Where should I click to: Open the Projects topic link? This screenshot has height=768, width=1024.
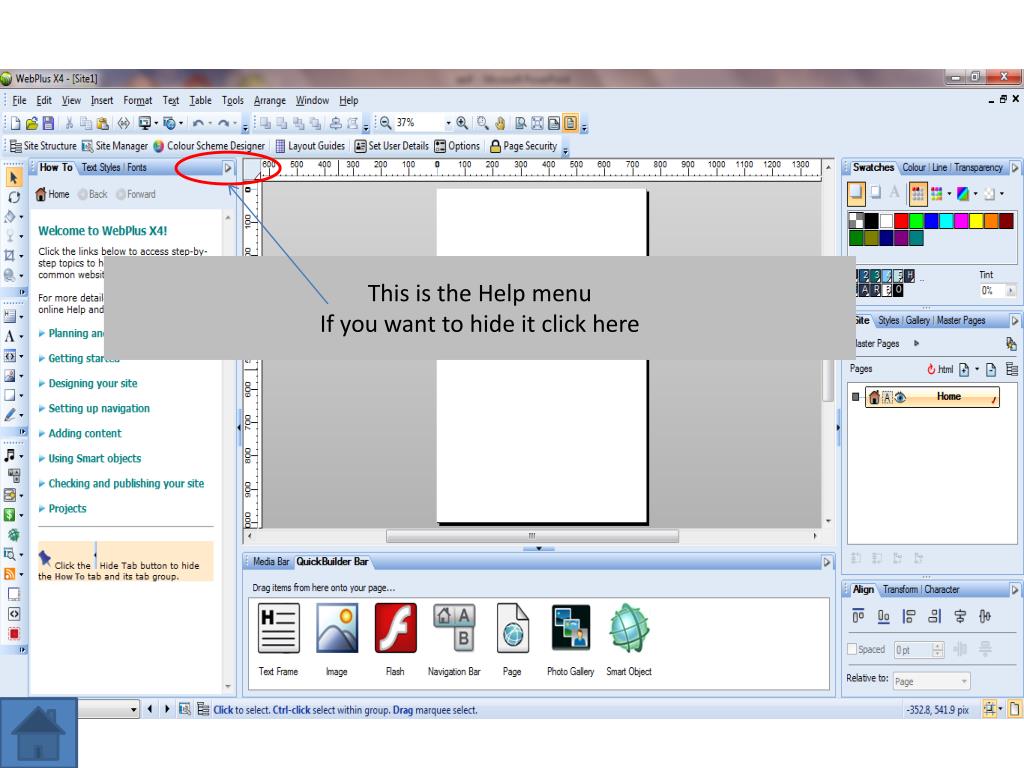[x=67, y=508]
